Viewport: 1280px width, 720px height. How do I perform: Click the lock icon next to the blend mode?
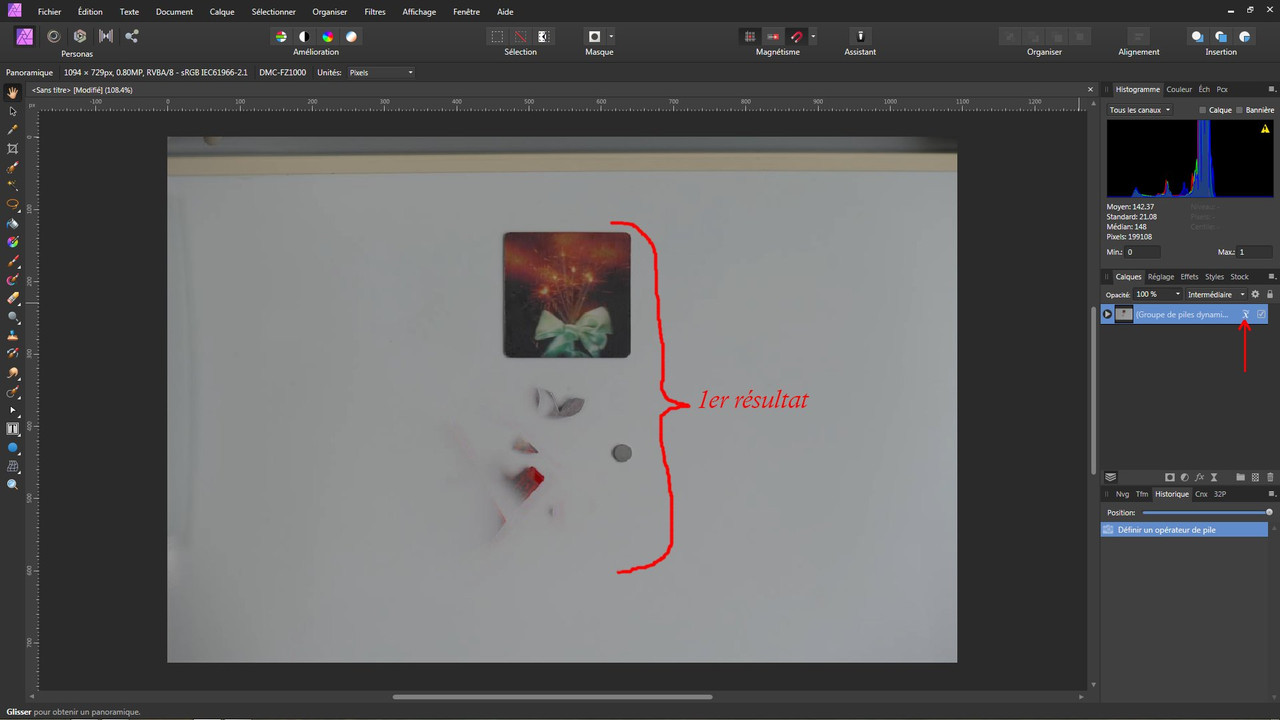(1268, 294)
